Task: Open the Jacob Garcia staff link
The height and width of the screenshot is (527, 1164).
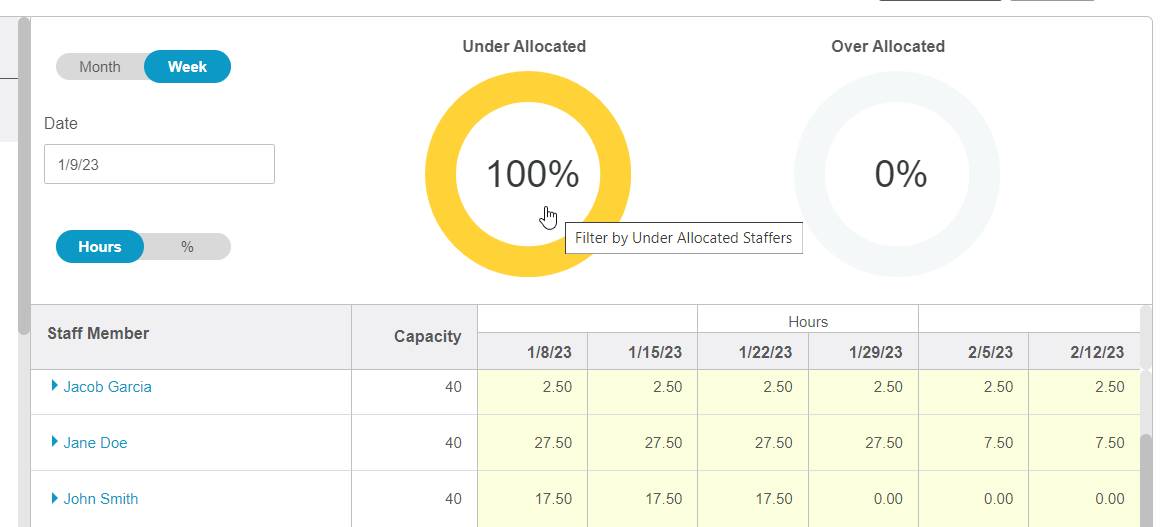Action: point(108,387)
